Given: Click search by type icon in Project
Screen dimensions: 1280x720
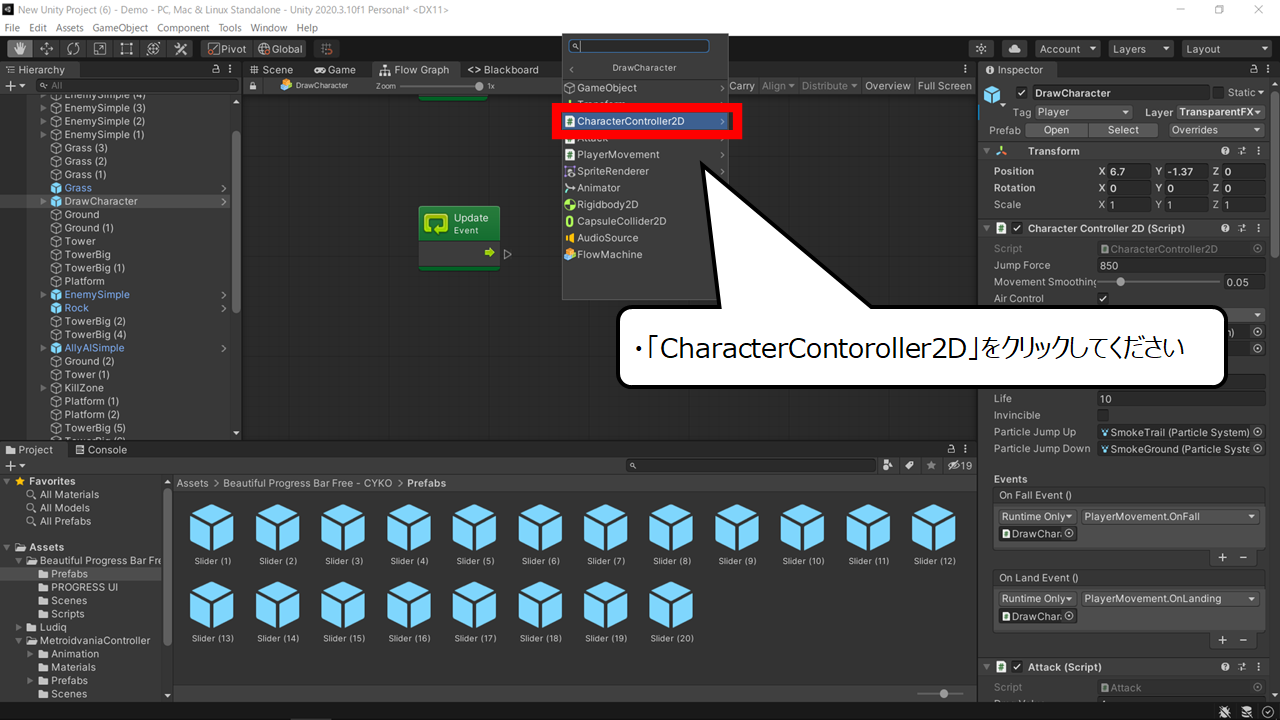Looking at the screenshot, I should (x=888, y=465).
